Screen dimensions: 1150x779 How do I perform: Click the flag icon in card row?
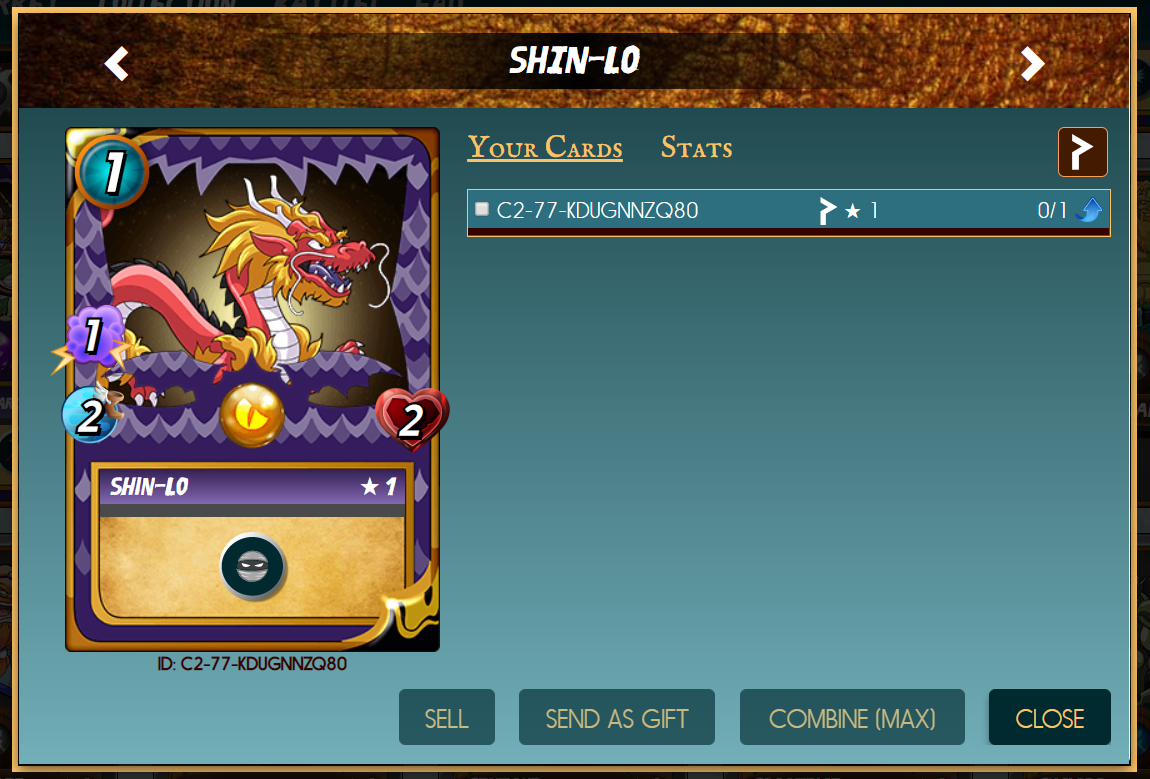point(827,211)
